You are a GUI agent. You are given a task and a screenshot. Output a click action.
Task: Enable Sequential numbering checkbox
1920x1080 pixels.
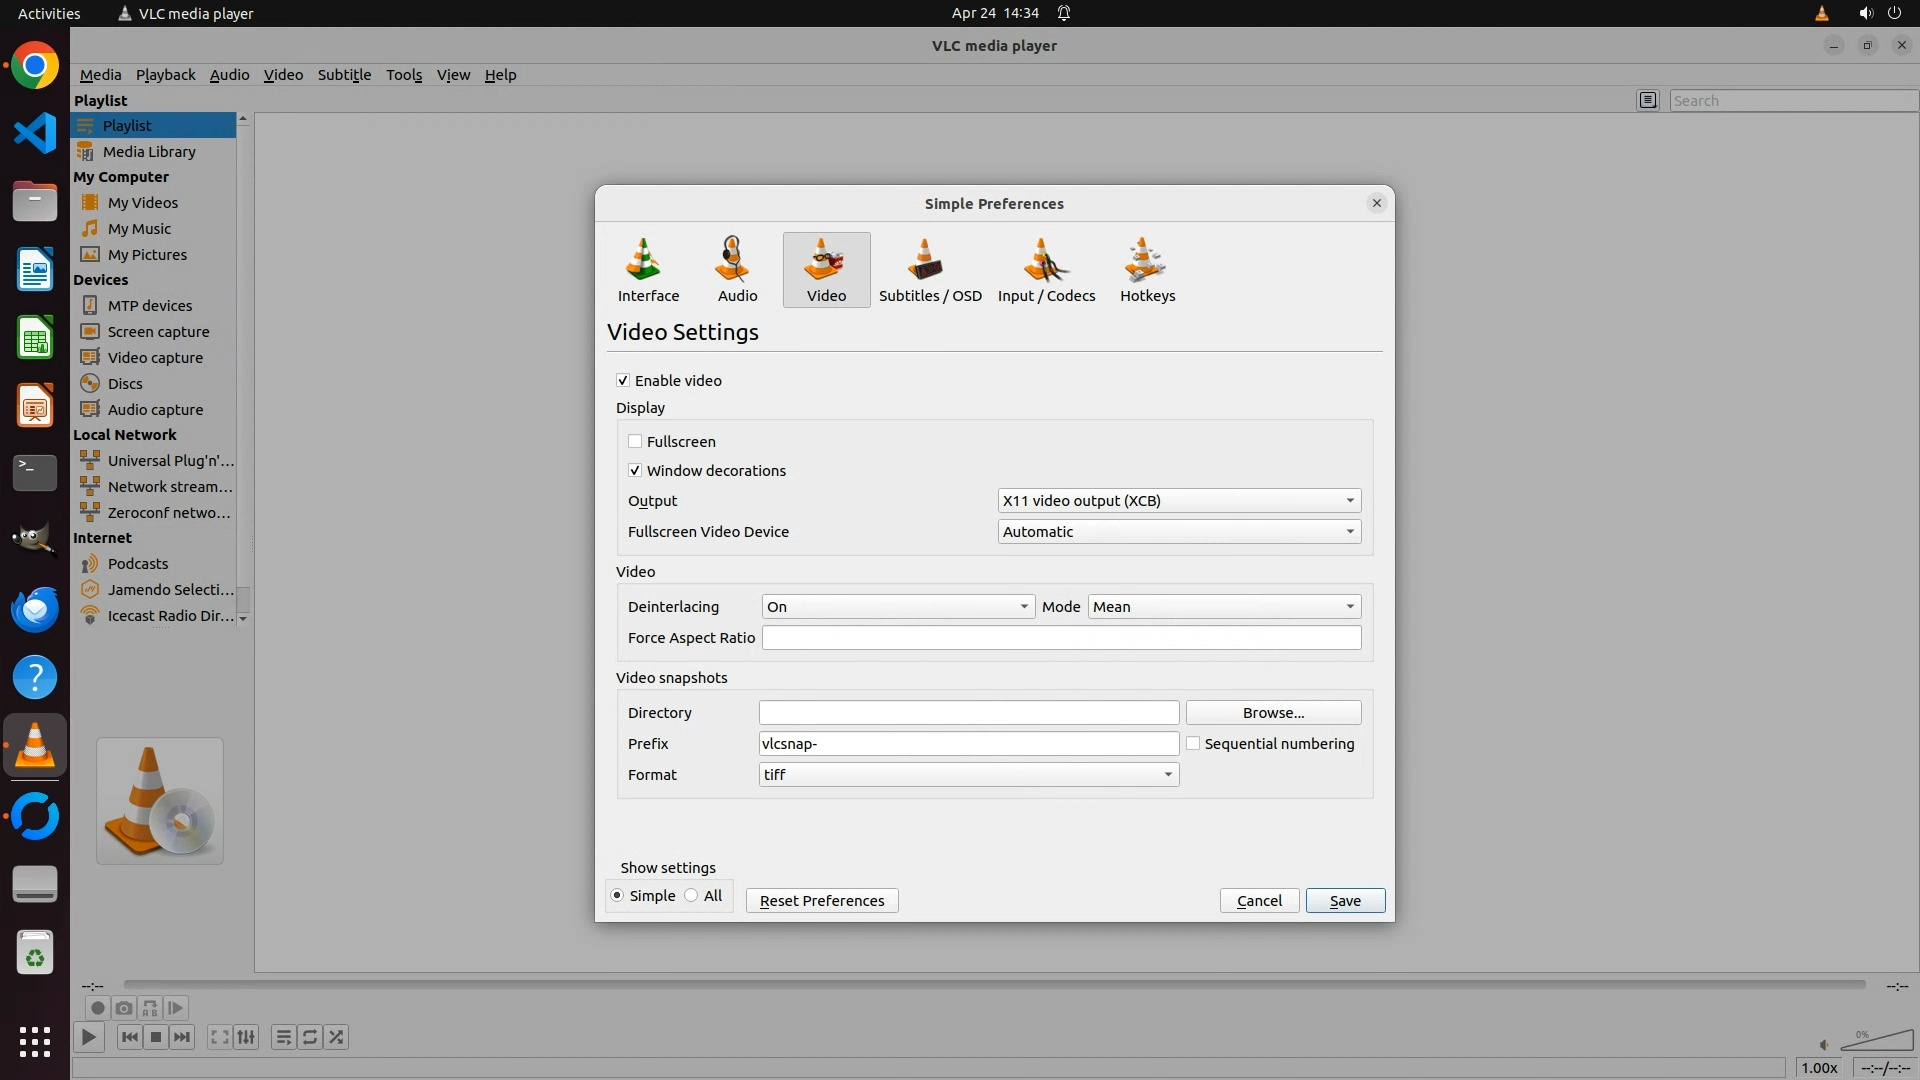click(x=1193, y=743)
